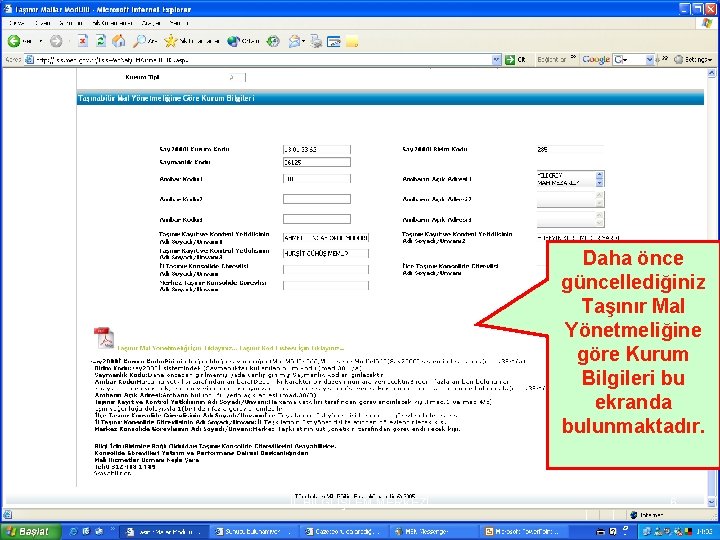Open the Mail icon dropdown arrow

304,41
